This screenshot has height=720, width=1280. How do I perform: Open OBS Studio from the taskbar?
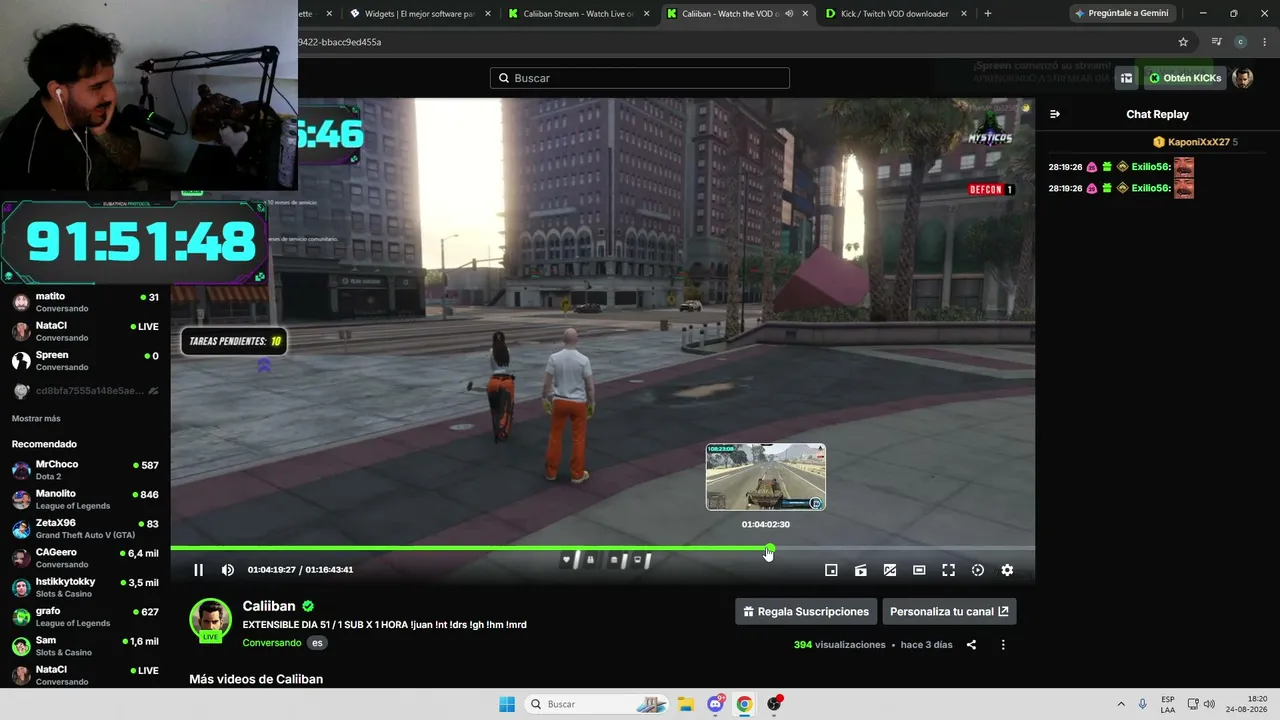click(x=774, y=704)
